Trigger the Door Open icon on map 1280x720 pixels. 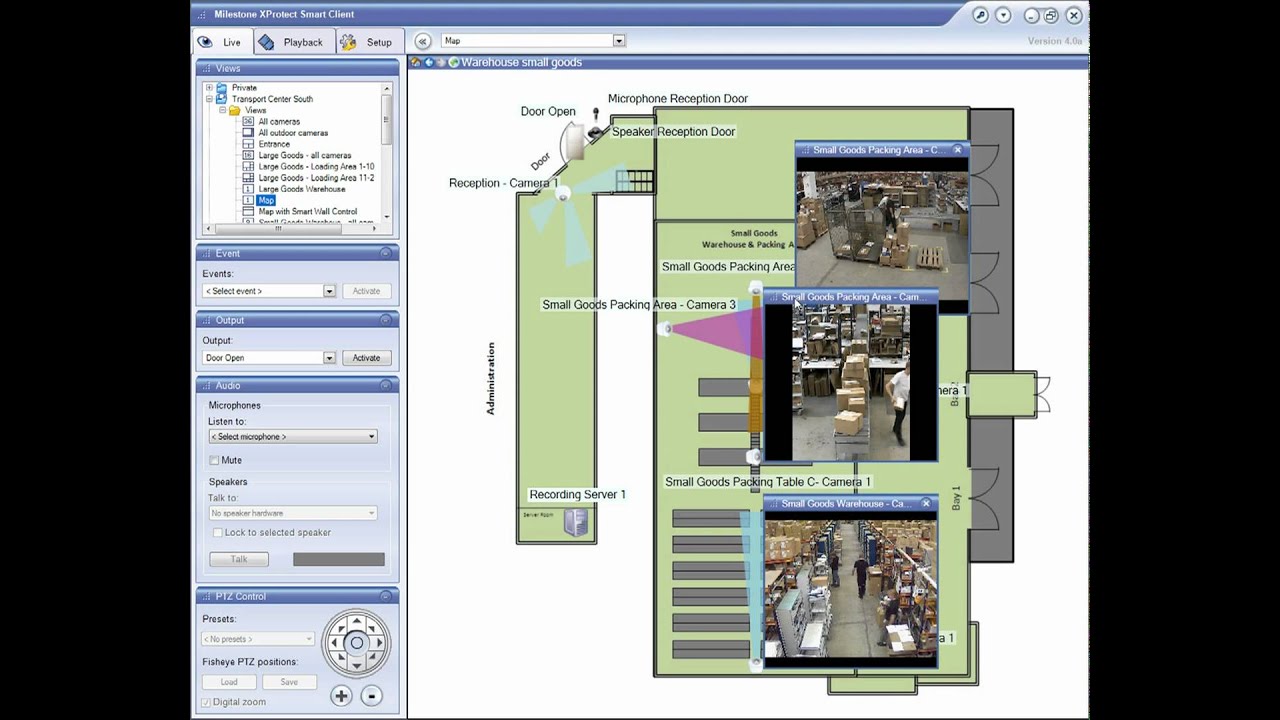575,142
